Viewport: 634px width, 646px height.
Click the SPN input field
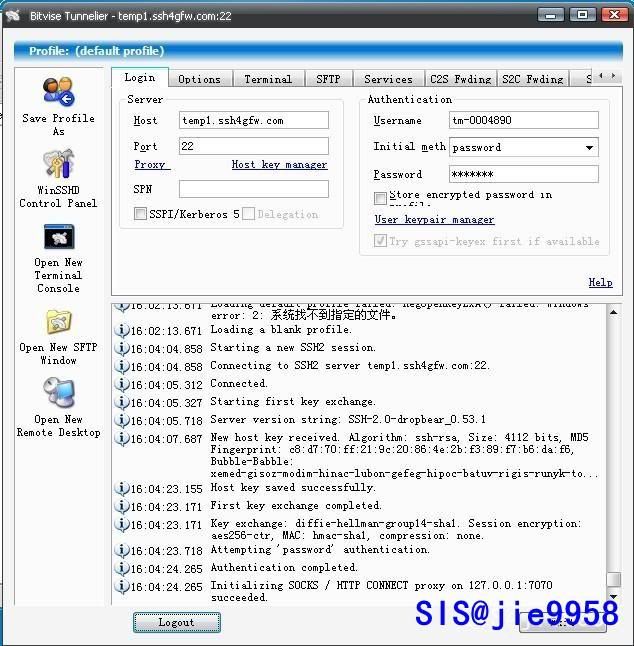(254, 189)
